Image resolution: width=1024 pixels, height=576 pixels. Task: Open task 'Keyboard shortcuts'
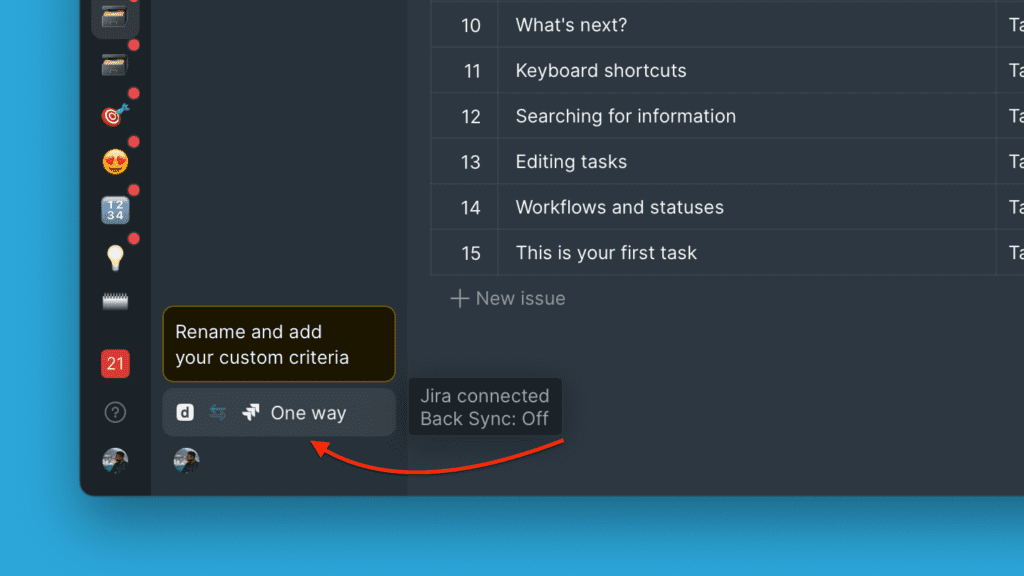coord(600,71)
